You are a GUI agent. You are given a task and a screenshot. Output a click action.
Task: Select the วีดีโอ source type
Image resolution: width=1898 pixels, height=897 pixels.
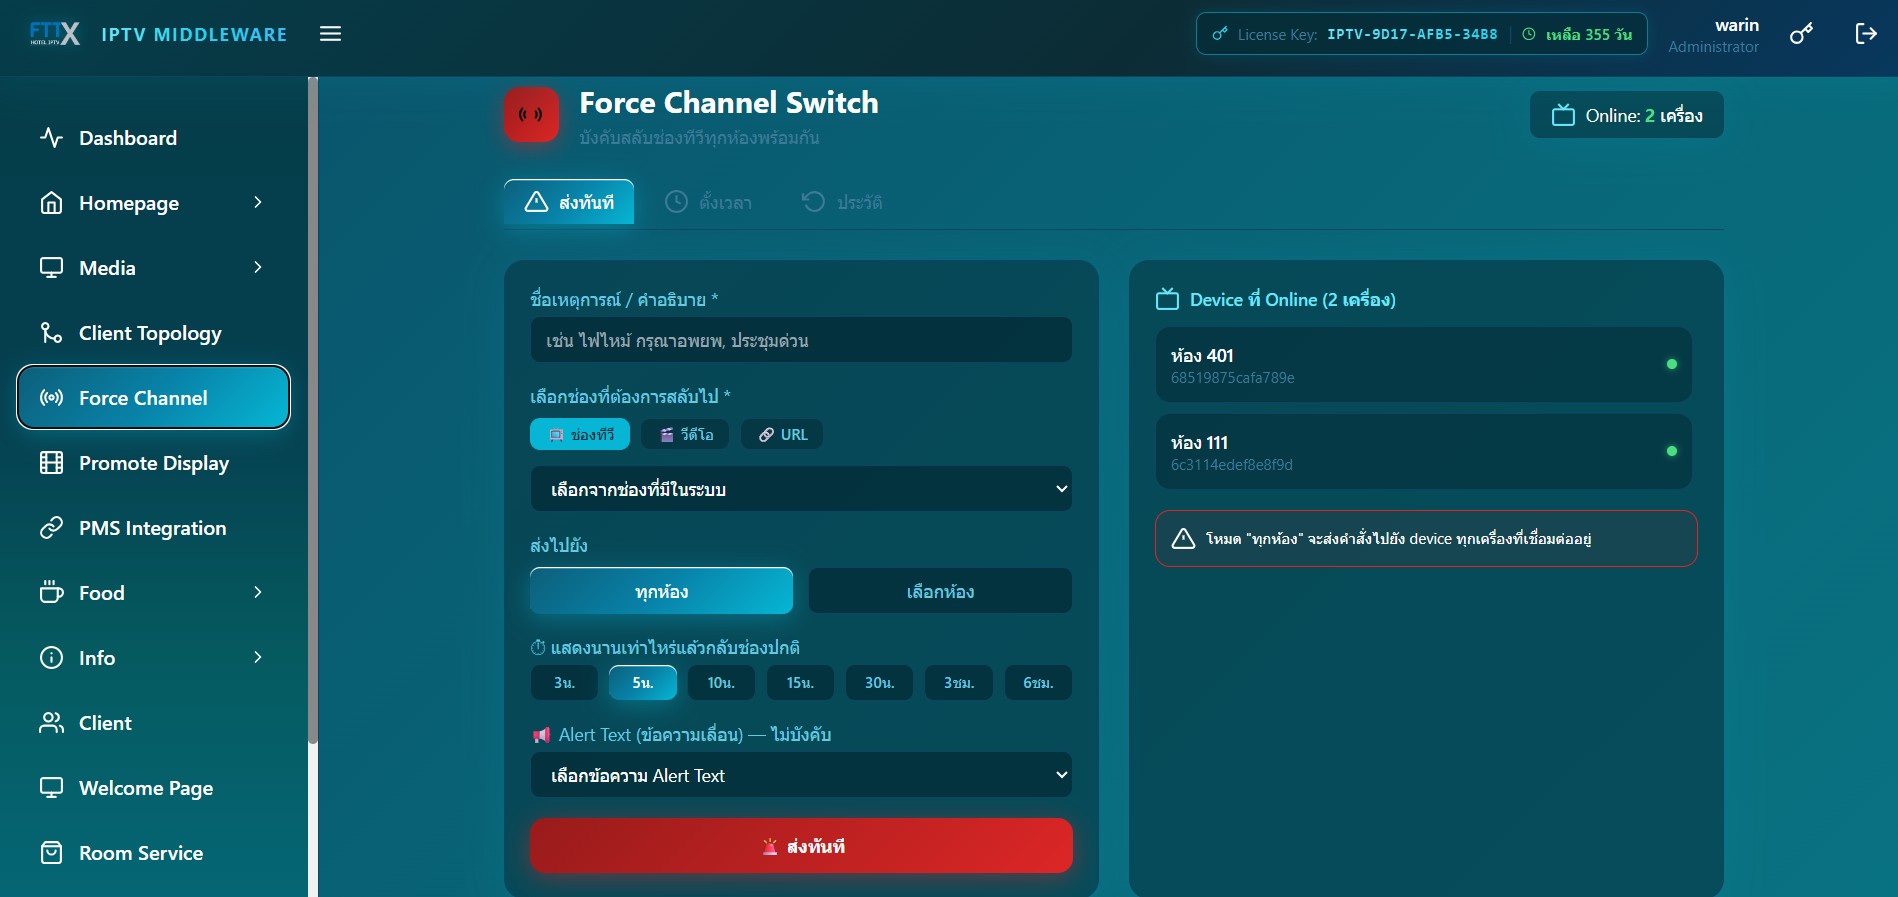[685, 435]
